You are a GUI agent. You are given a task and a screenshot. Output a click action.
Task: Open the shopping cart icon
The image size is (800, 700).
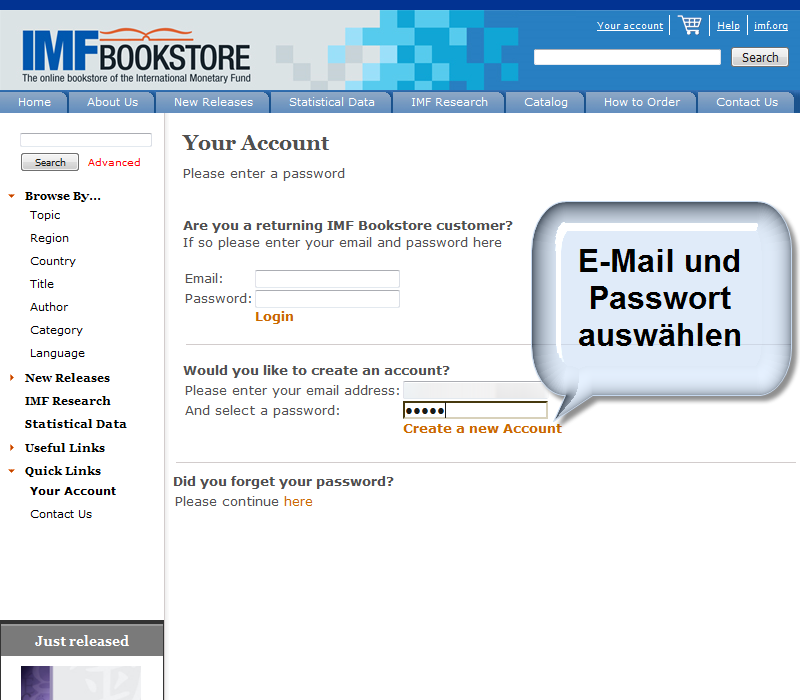point(689,25)
